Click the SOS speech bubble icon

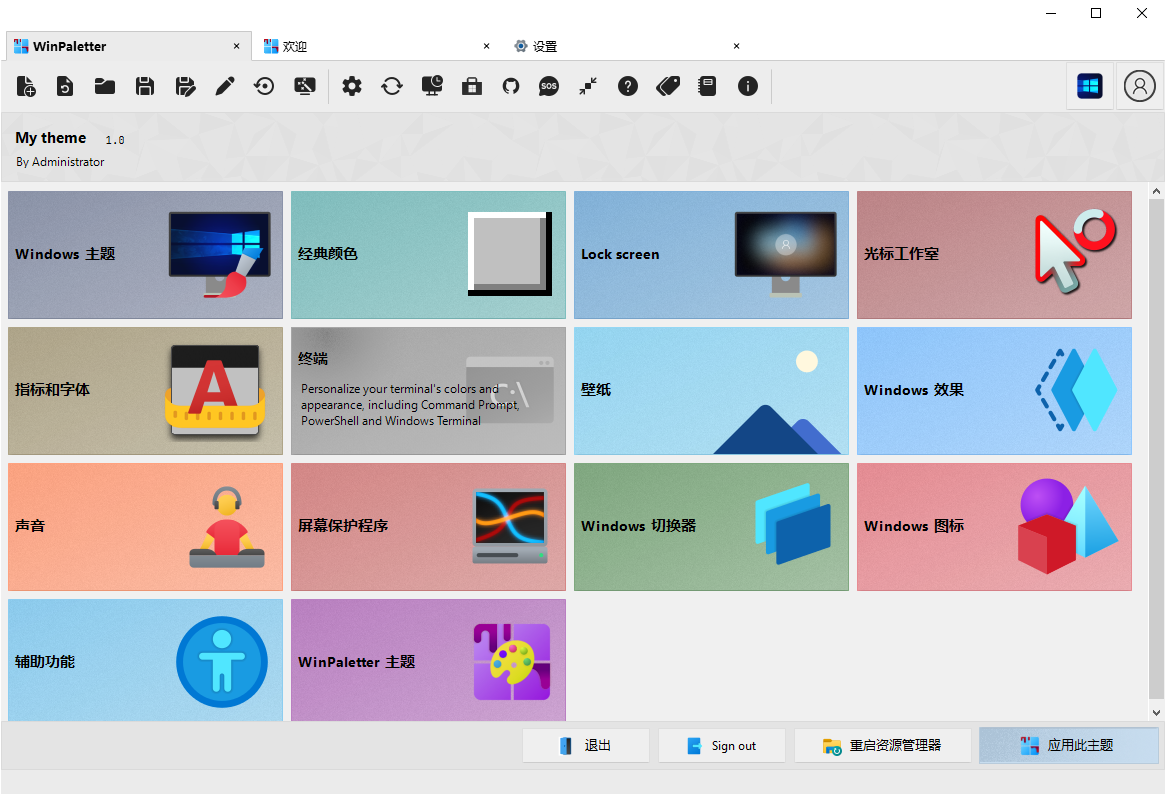coord(549,86)
